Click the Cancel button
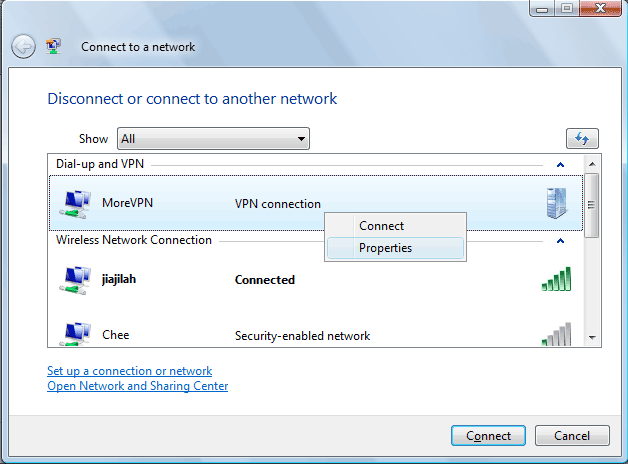The image size is (628, 464). tap(572, 436)
